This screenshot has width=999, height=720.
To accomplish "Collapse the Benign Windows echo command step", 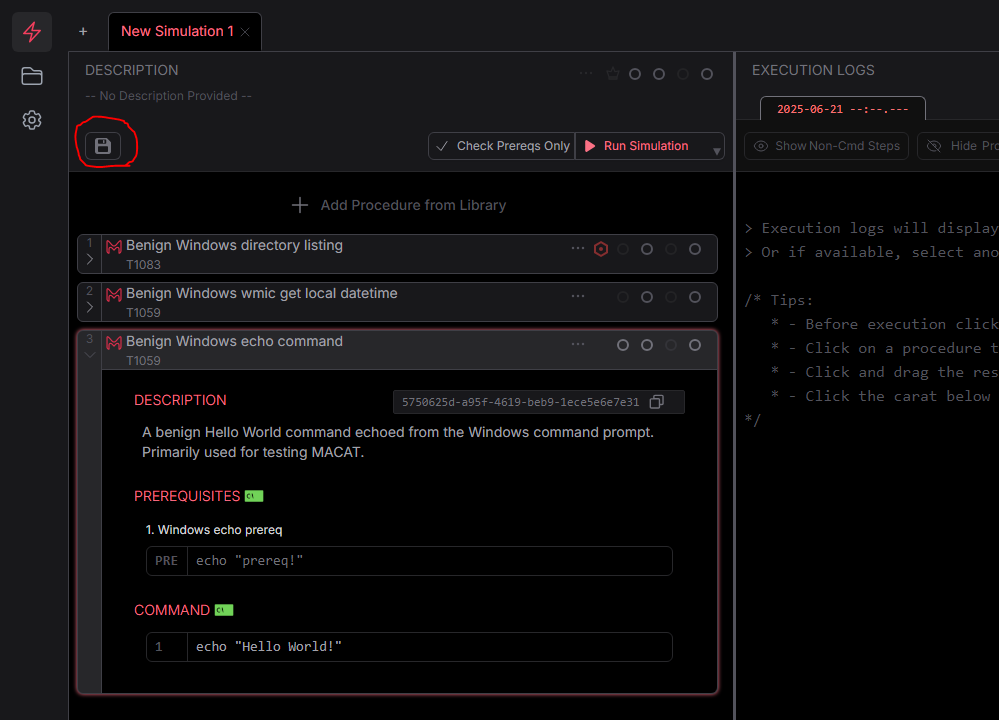I will 89,353.
